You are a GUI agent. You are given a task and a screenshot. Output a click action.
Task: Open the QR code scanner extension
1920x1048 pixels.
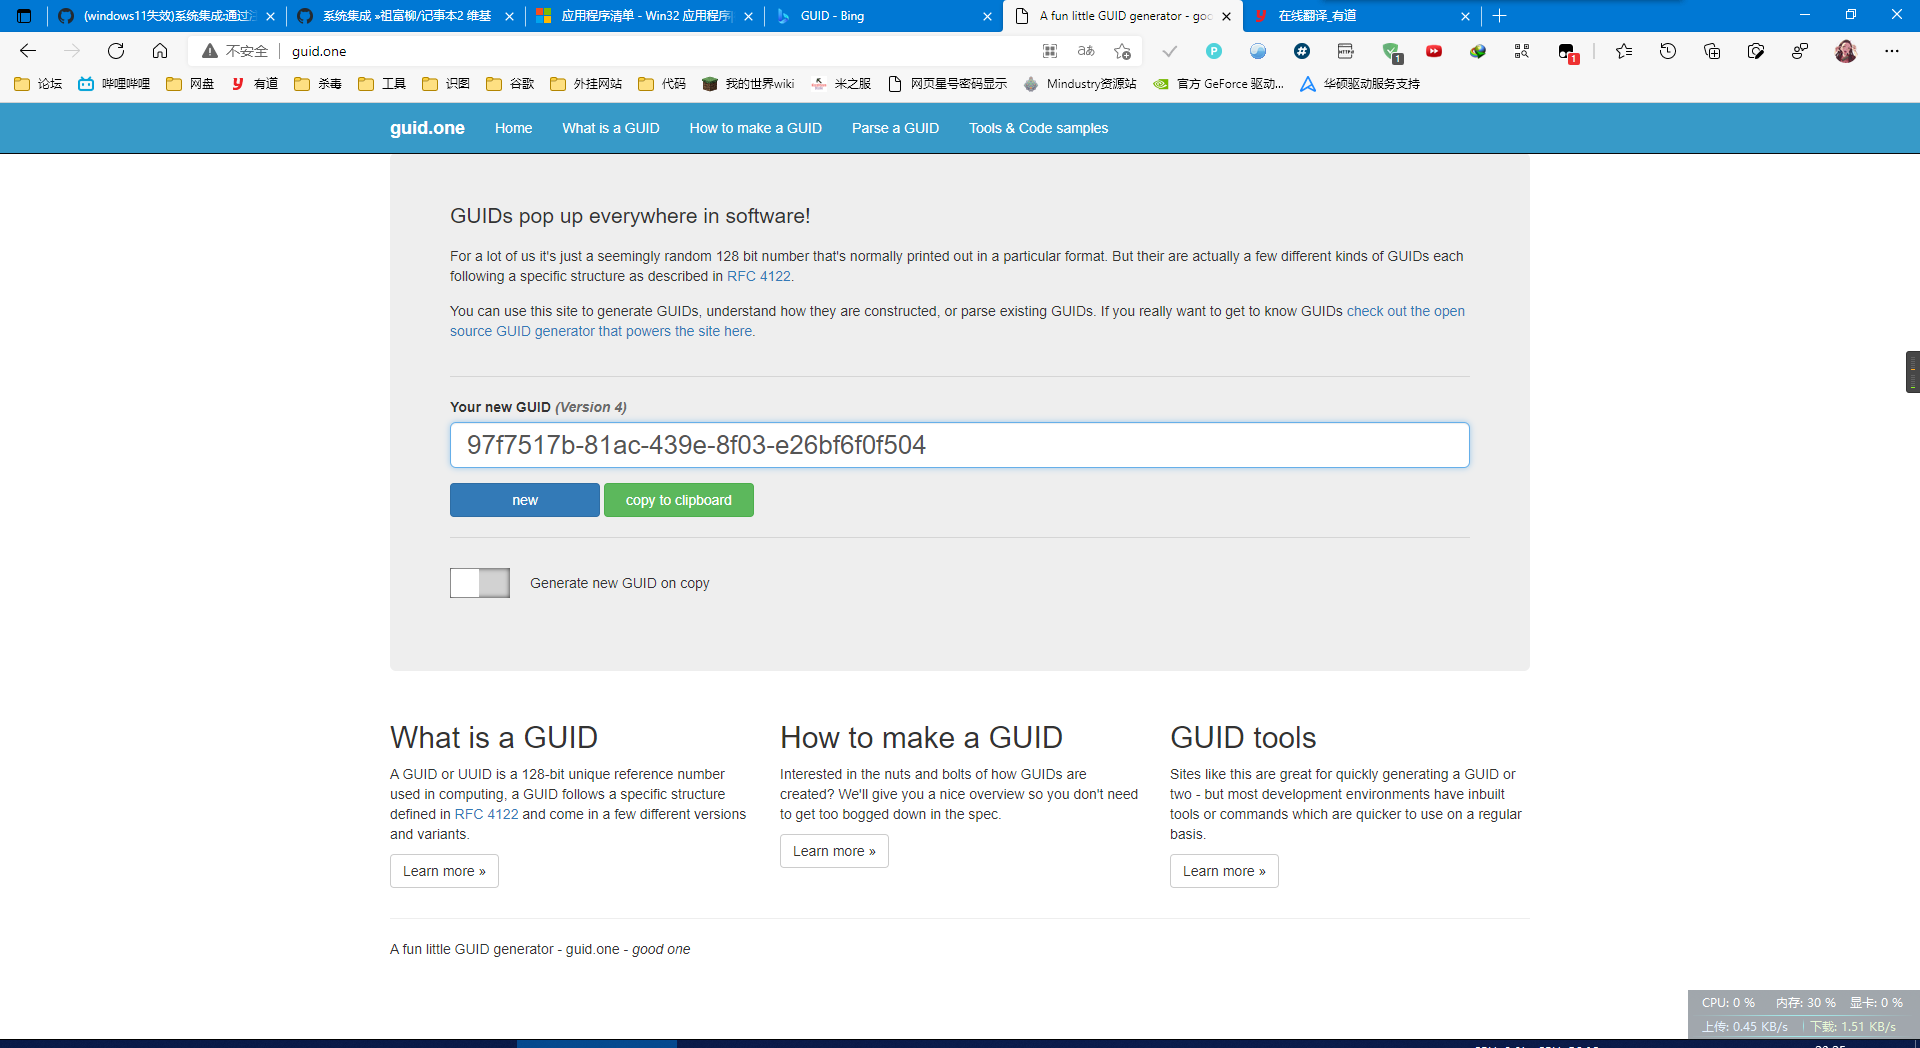coord(1523,51)
